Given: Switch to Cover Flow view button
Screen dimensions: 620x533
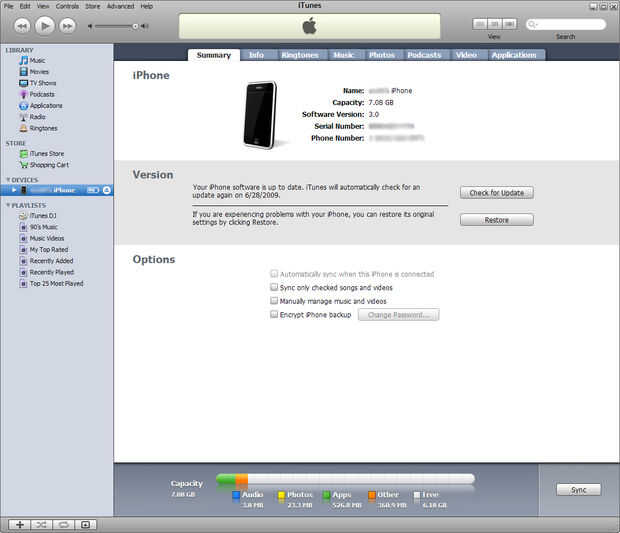Looking at the screenshot, I should click(x=509, y=25).
